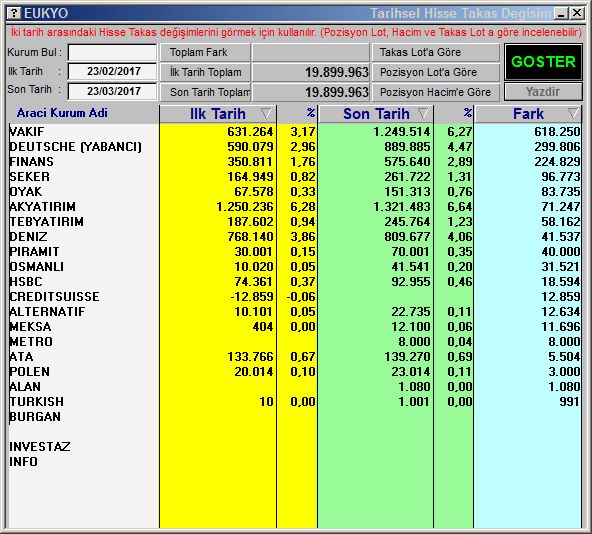
Task: Click the help question mark icon in title bar
Action: click(x=14, y=13)
